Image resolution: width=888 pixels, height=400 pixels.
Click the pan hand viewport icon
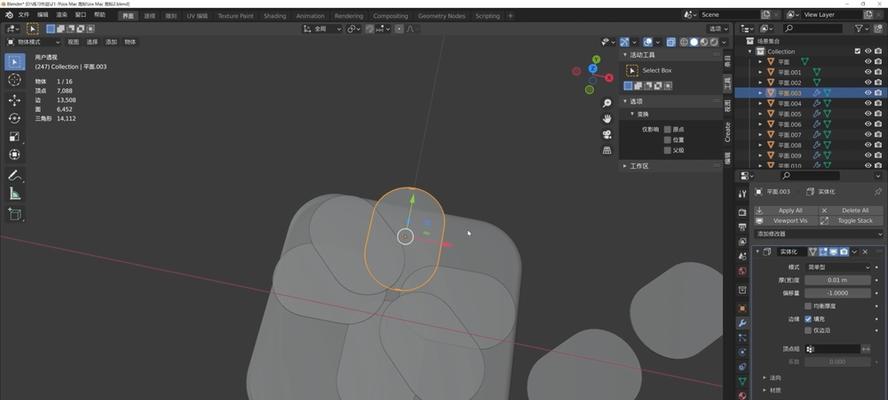(x=607, y=118)
